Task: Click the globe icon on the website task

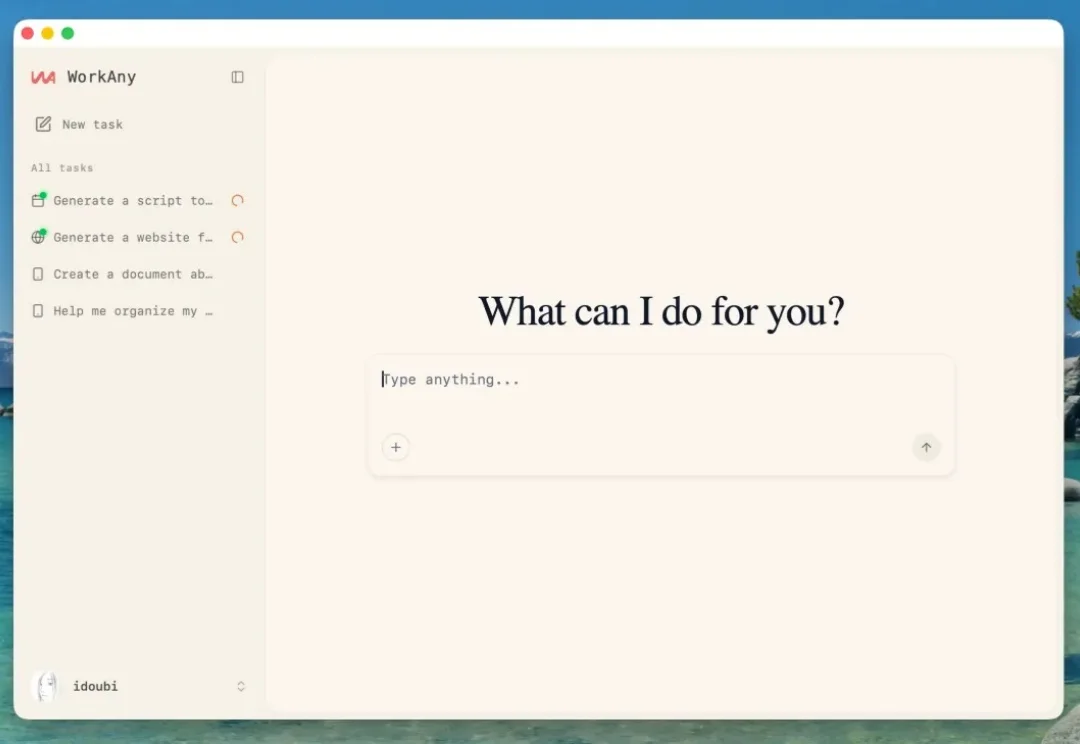Action: [37, 237]
